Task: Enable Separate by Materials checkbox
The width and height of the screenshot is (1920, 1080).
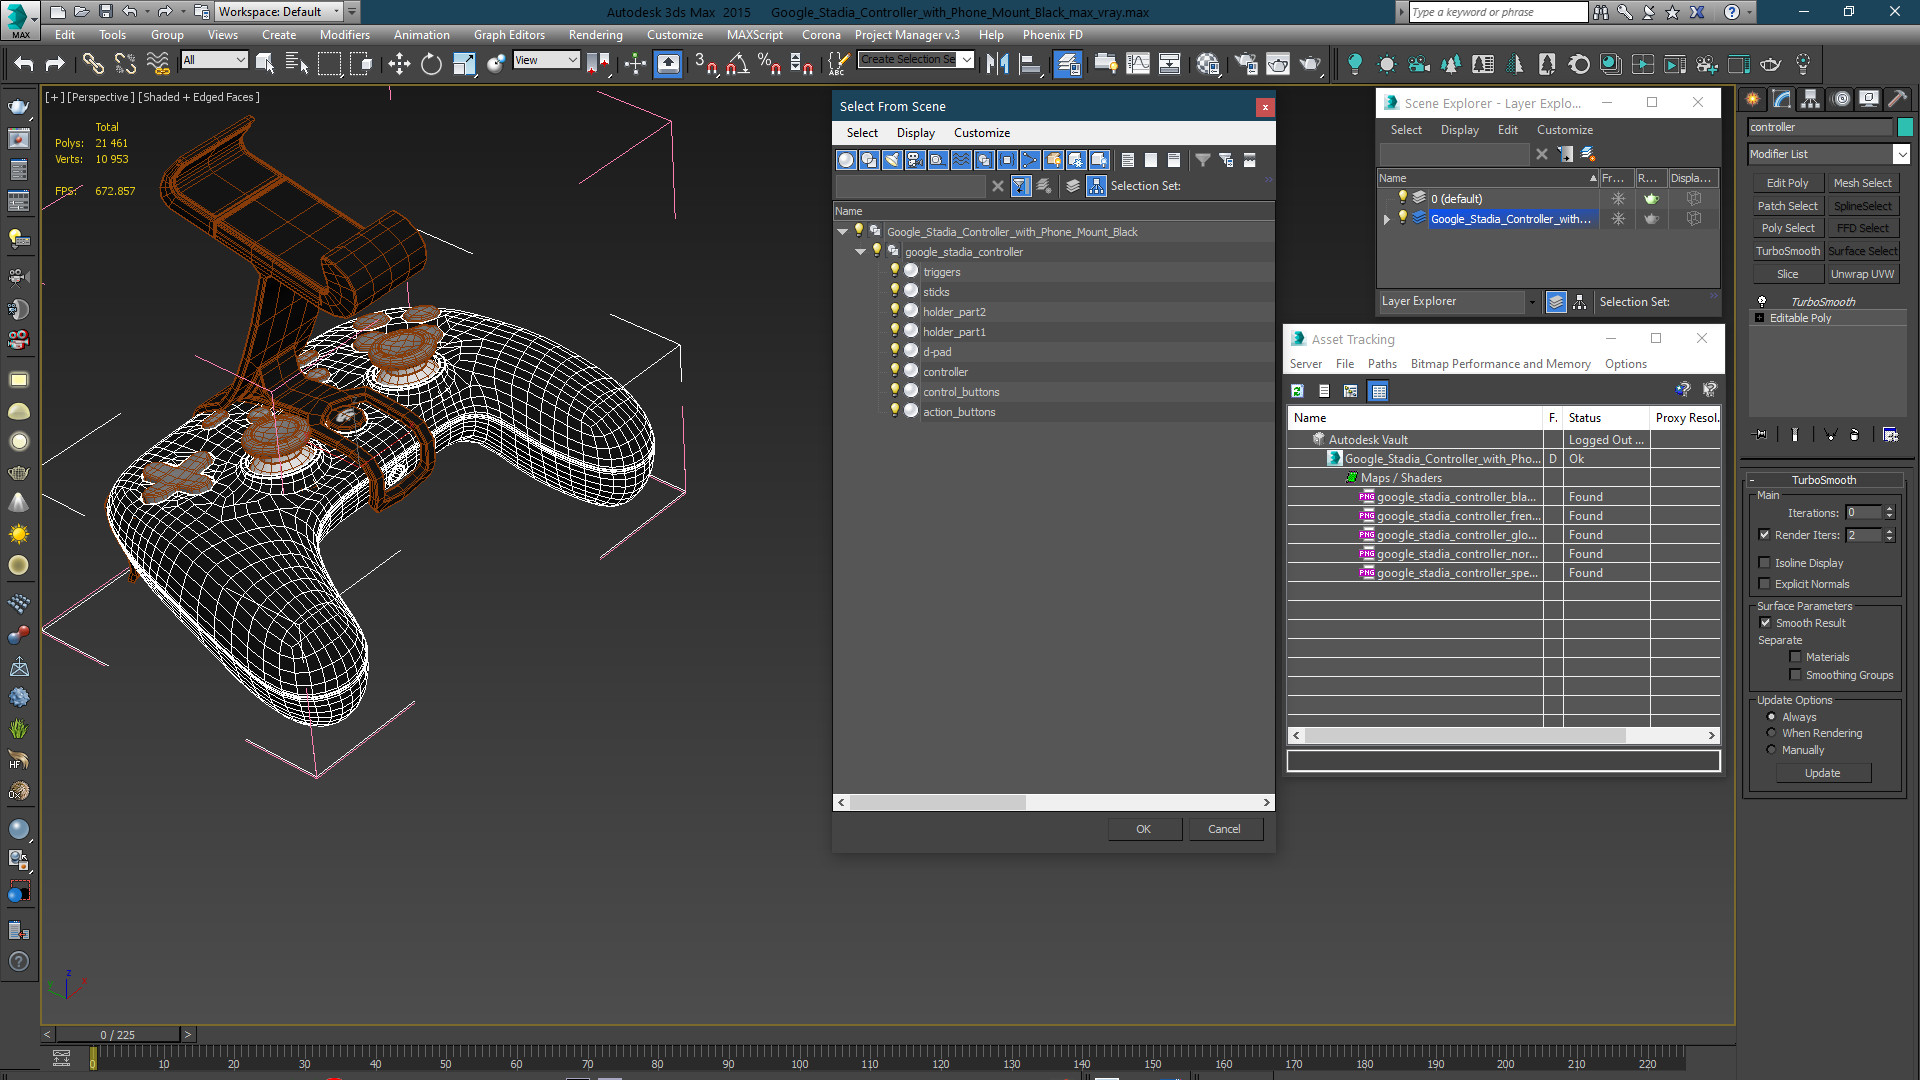Action: (1796, 657)
